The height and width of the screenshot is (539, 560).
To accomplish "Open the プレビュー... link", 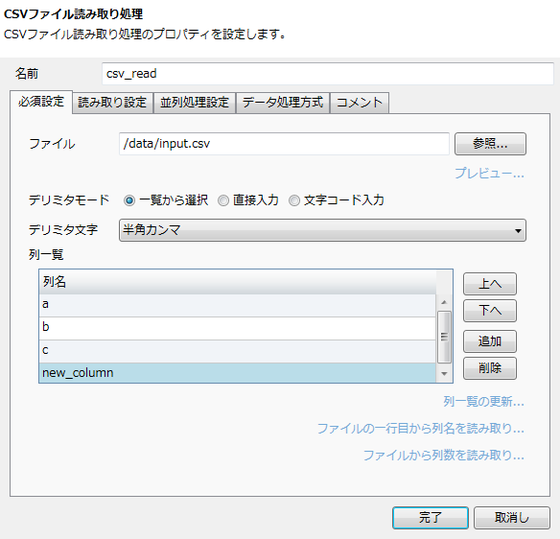I will click(x=489, y=174).
